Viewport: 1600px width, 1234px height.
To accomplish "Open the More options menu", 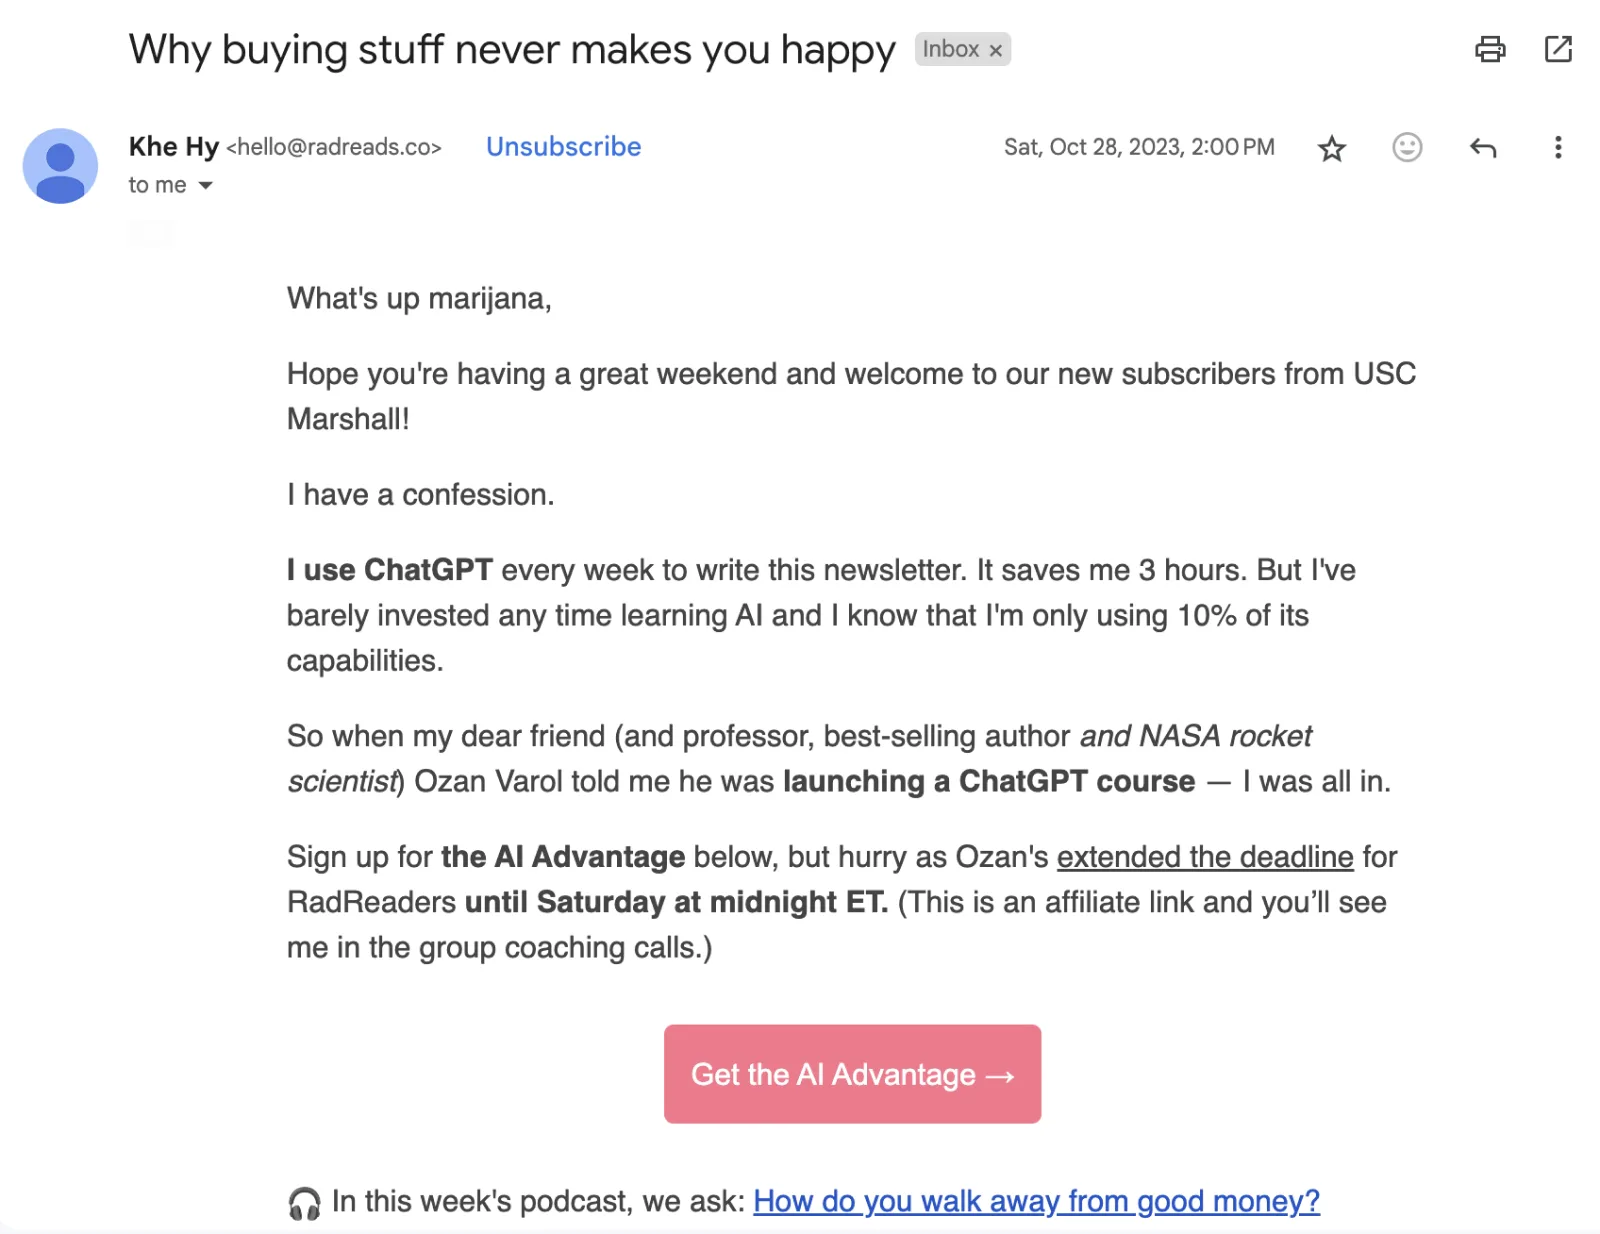I will 1557,148.
